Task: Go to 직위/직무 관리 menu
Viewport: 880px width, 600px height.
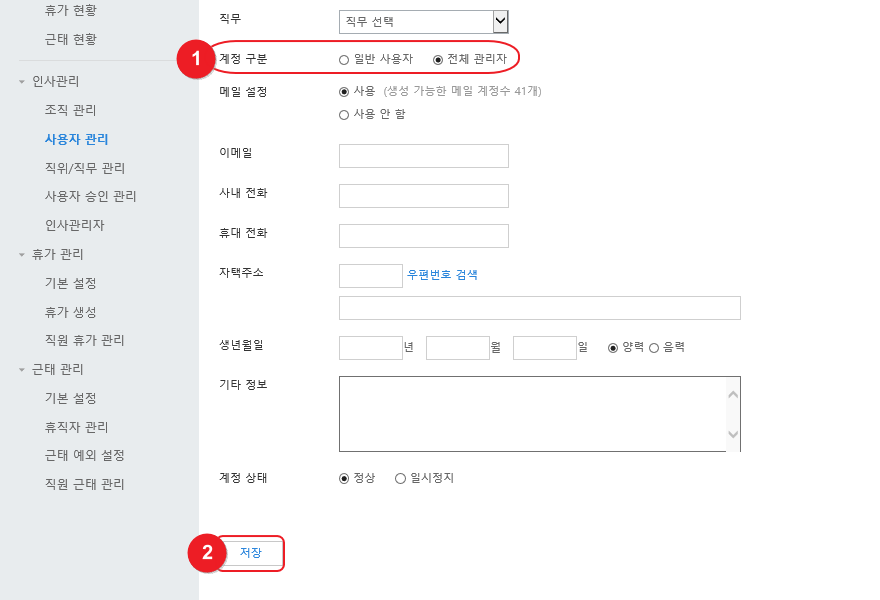Action: click(x=85, y=168)
